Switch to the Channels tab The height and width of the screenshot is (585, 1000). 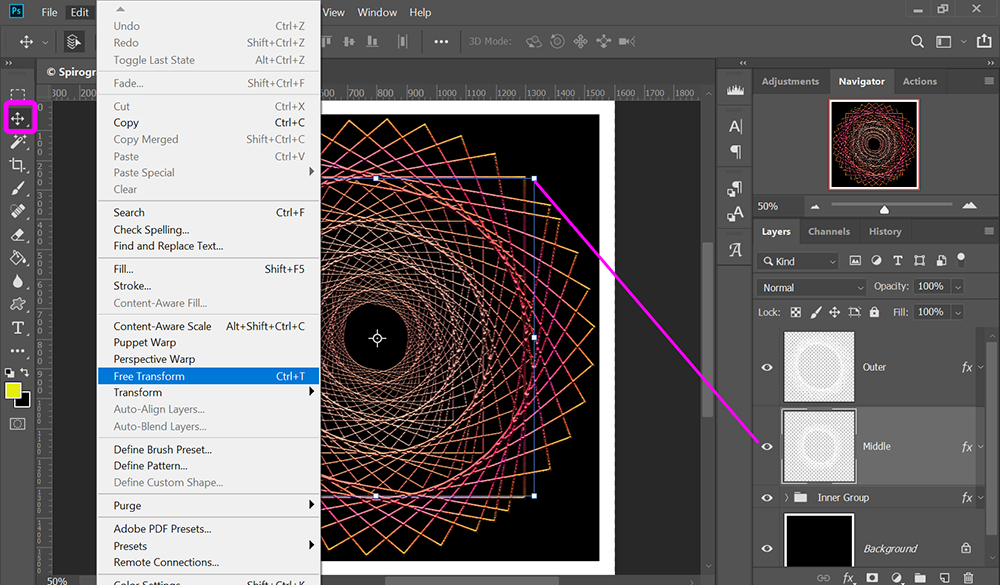pyautogui.click(x=829, y=231)
